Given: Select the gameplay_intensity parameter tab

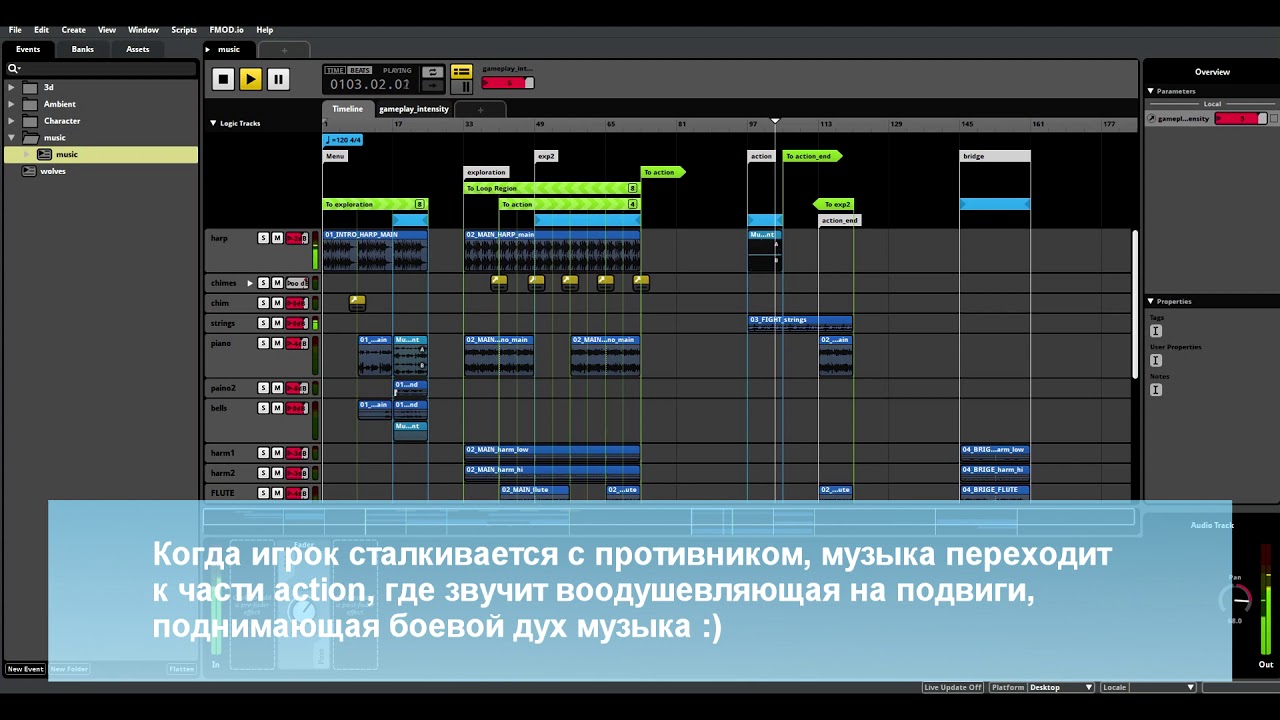Looking at the screenshot, I should pos(414,109).
